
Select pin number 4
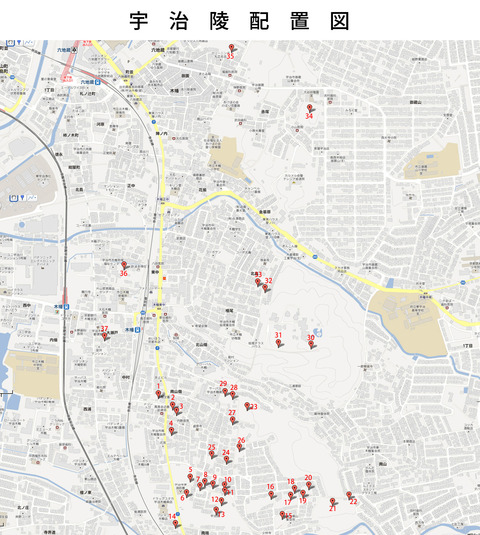tap(172, 431)
